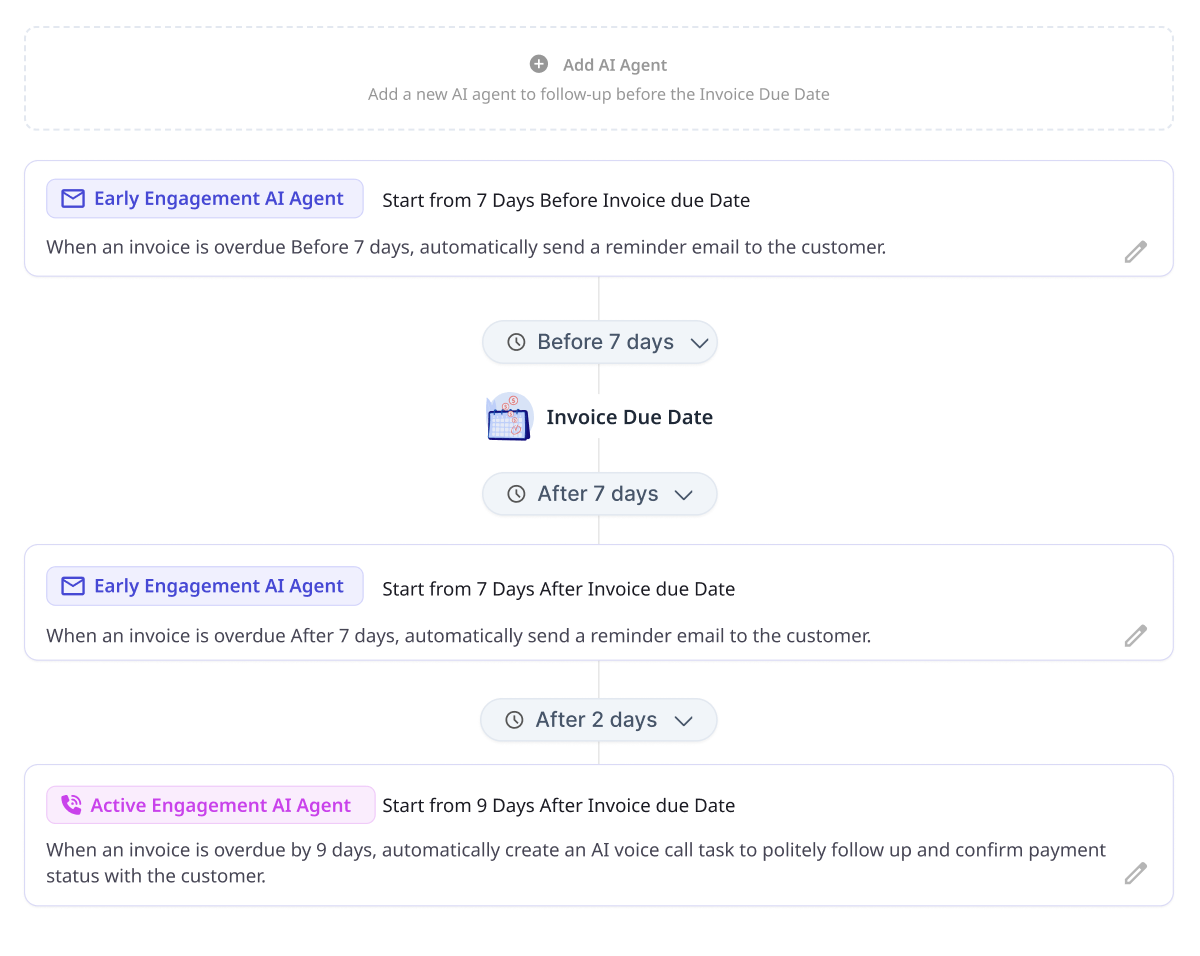The height and width of the screenshot is (956, 1200).
Task: Click 'Start from 9 Days After Invoice due Date'
Action: pyautogui.click(x=559, y=806)
